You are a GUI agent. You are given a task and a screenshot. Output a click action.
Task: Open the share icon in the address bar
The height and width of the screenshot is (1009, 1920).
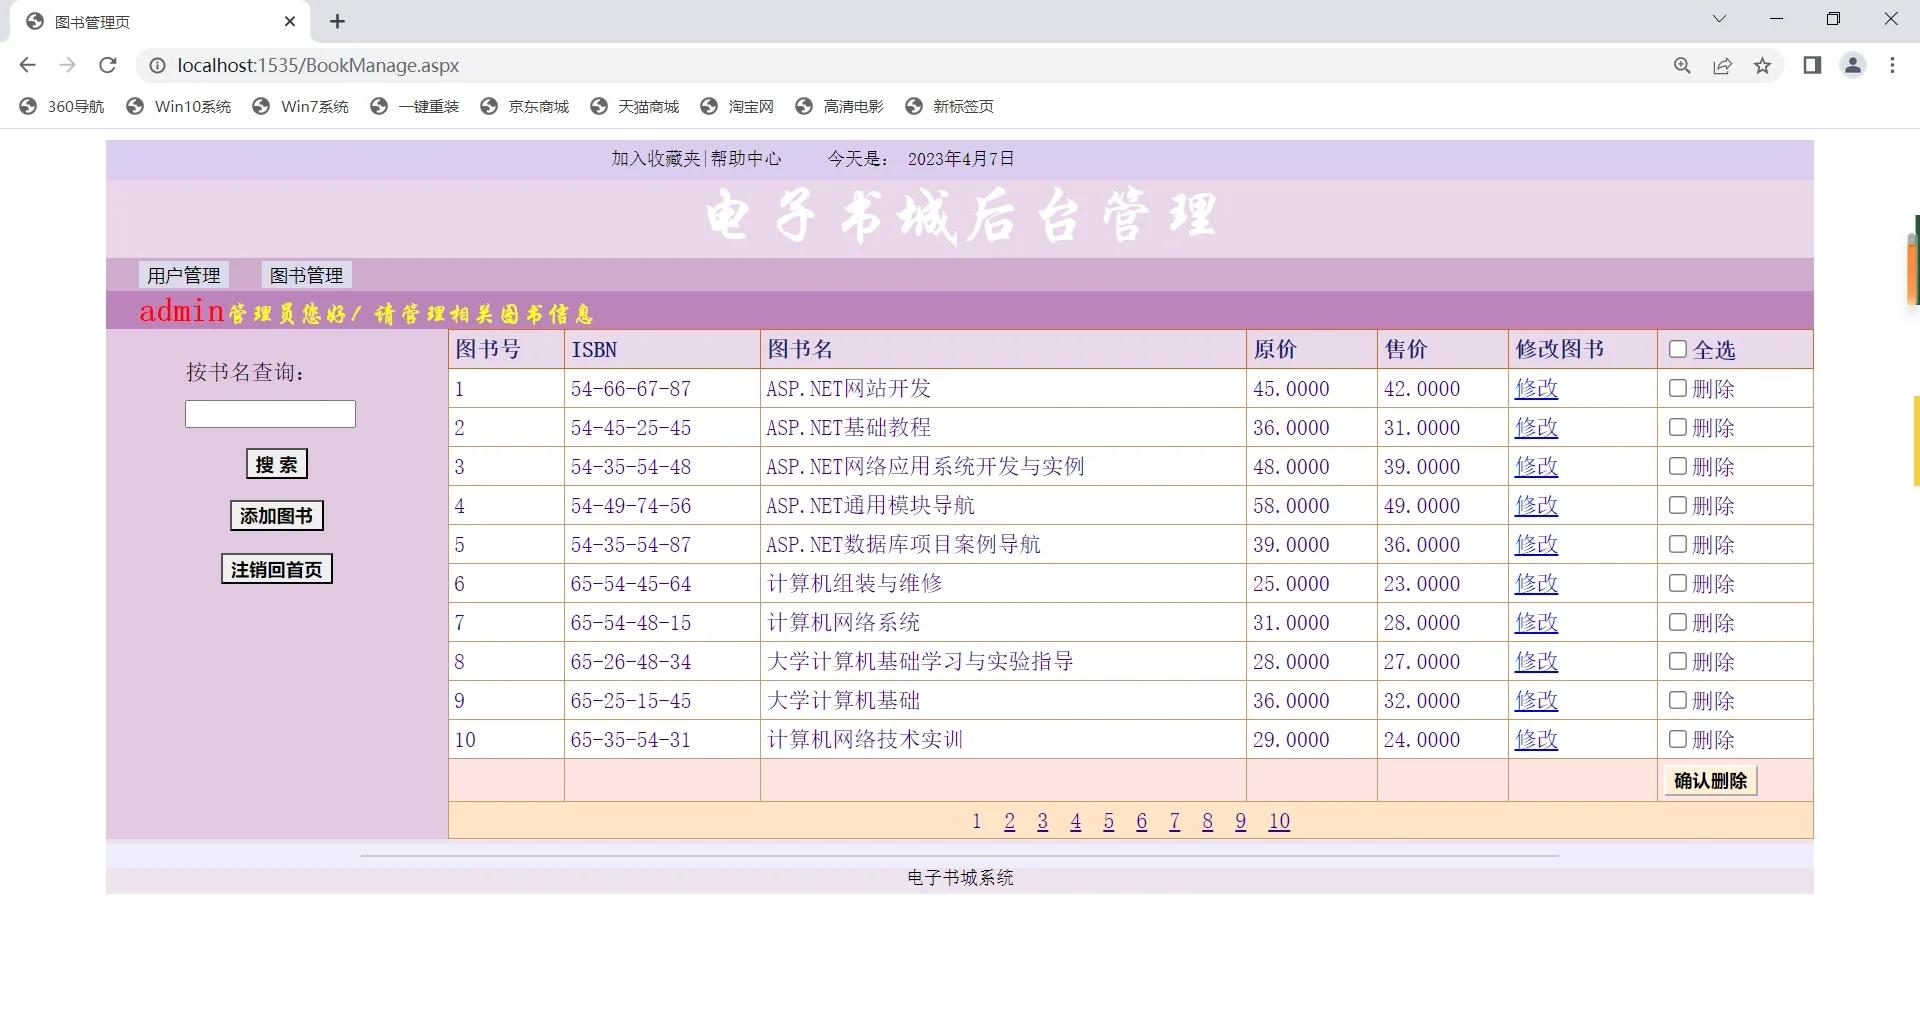coord(1722,66)
